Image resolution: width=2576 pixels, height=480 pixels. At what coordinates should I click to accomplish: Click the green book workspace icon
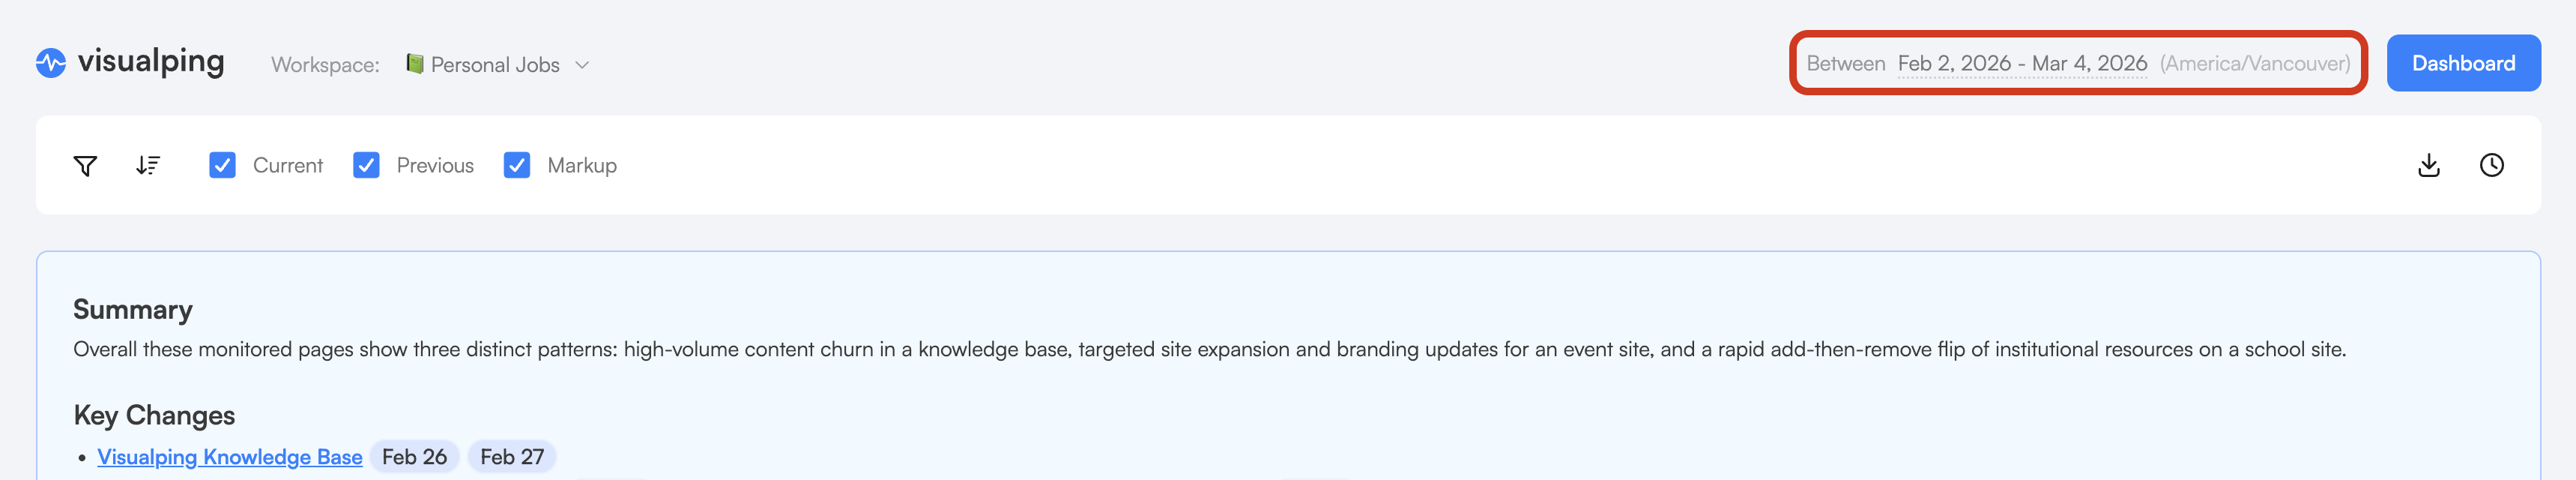(414, 64)
